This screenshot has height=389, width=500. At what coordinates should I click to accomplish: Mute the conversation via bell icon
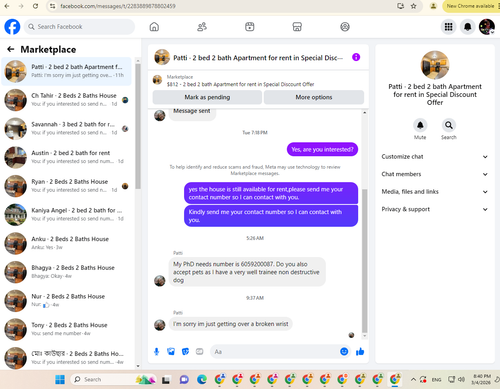(420, 125)
